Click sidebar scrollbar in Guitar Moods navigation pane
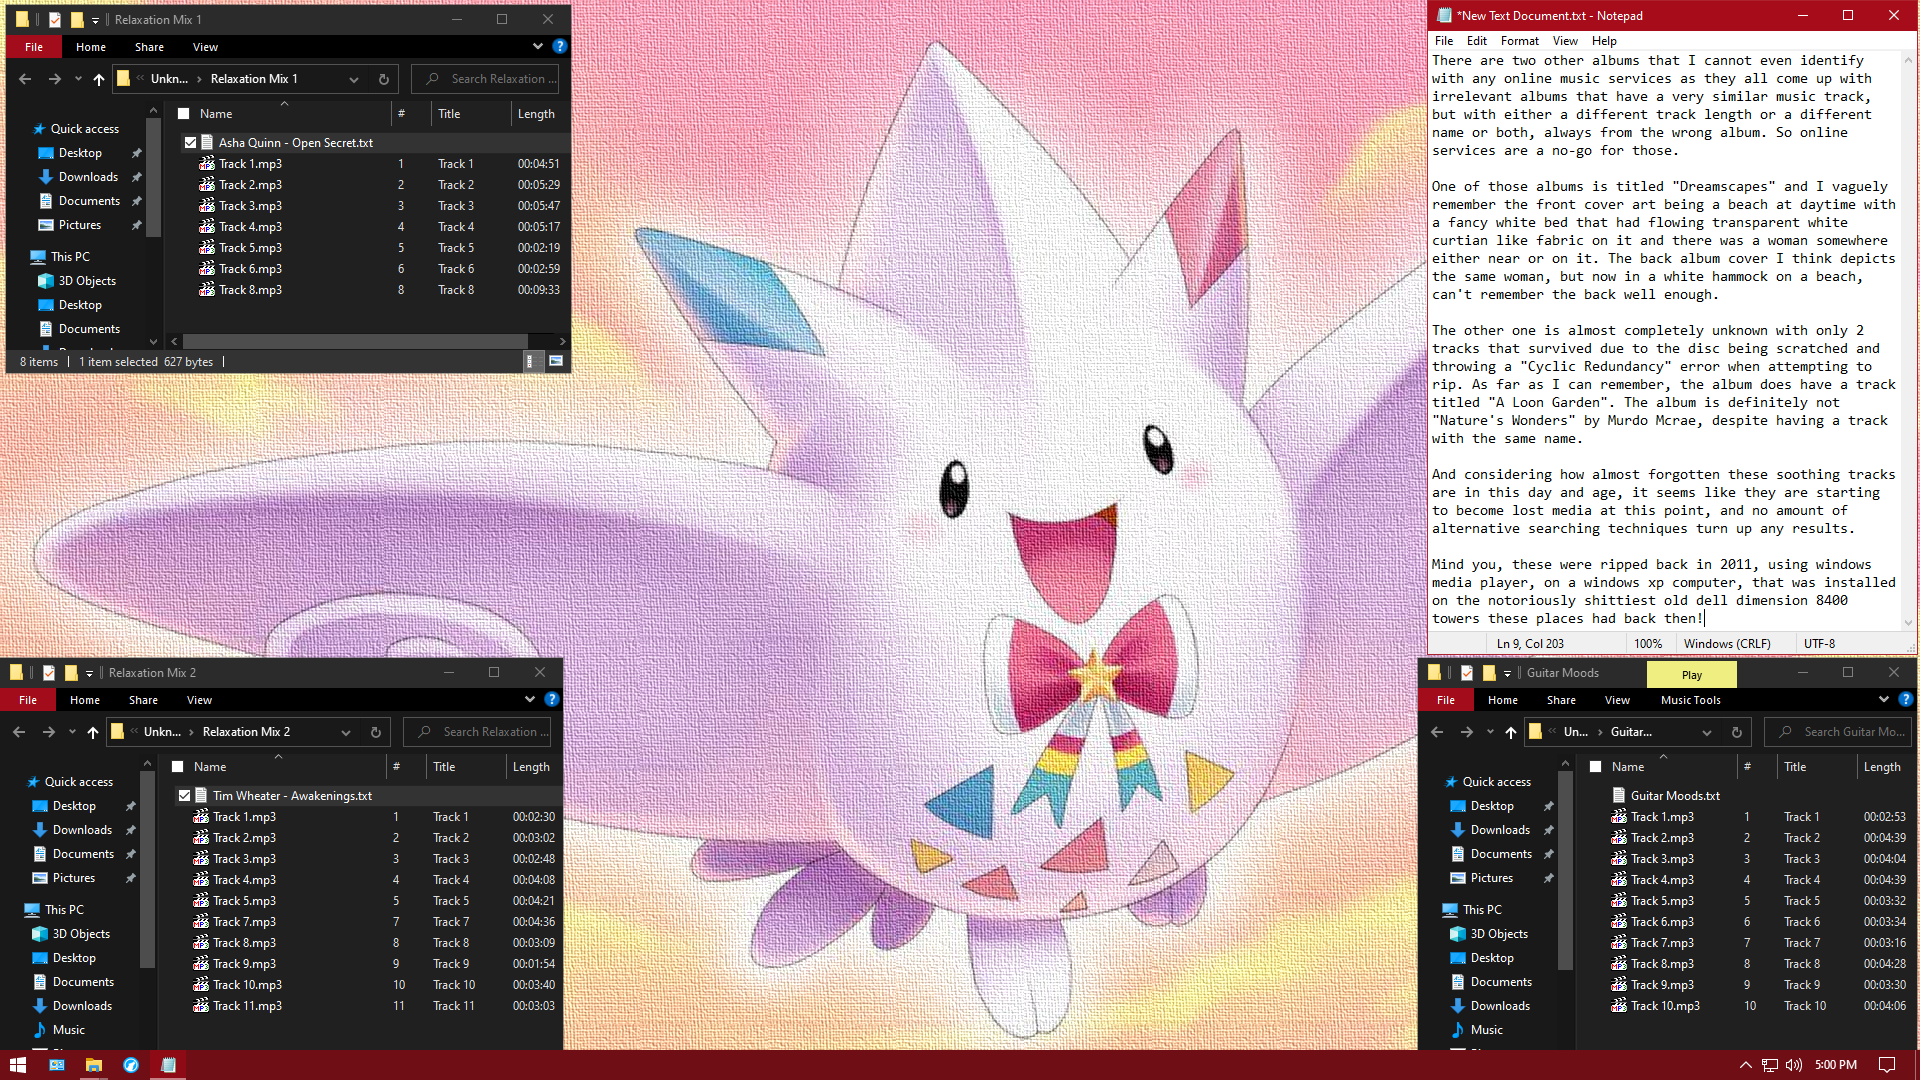1920x1080 pixels. (x=1565, y=872)
